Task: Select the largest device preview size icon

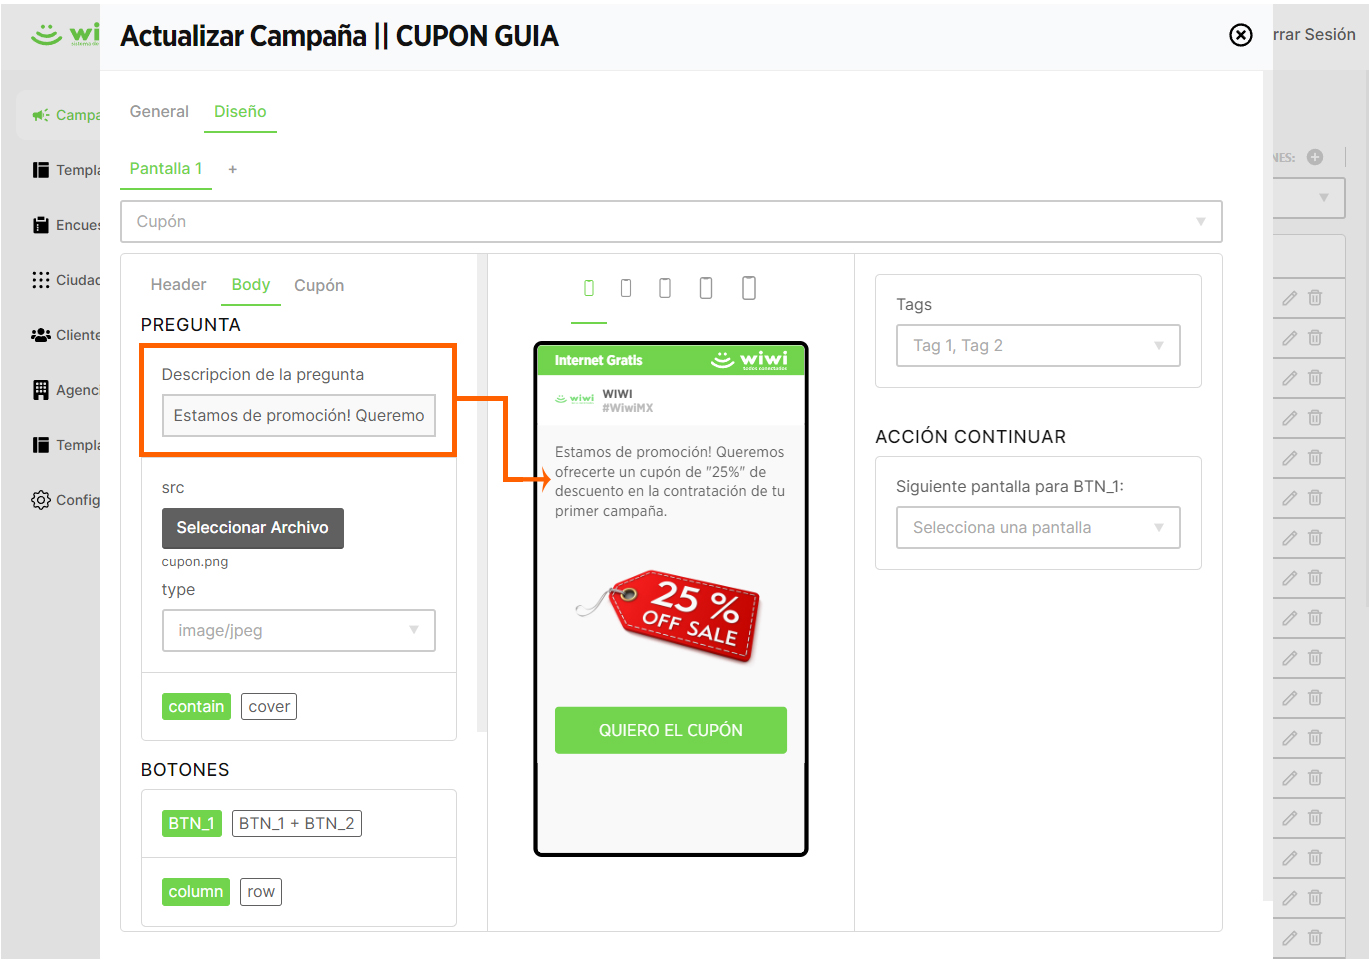Action: click(x=749, y=288)
